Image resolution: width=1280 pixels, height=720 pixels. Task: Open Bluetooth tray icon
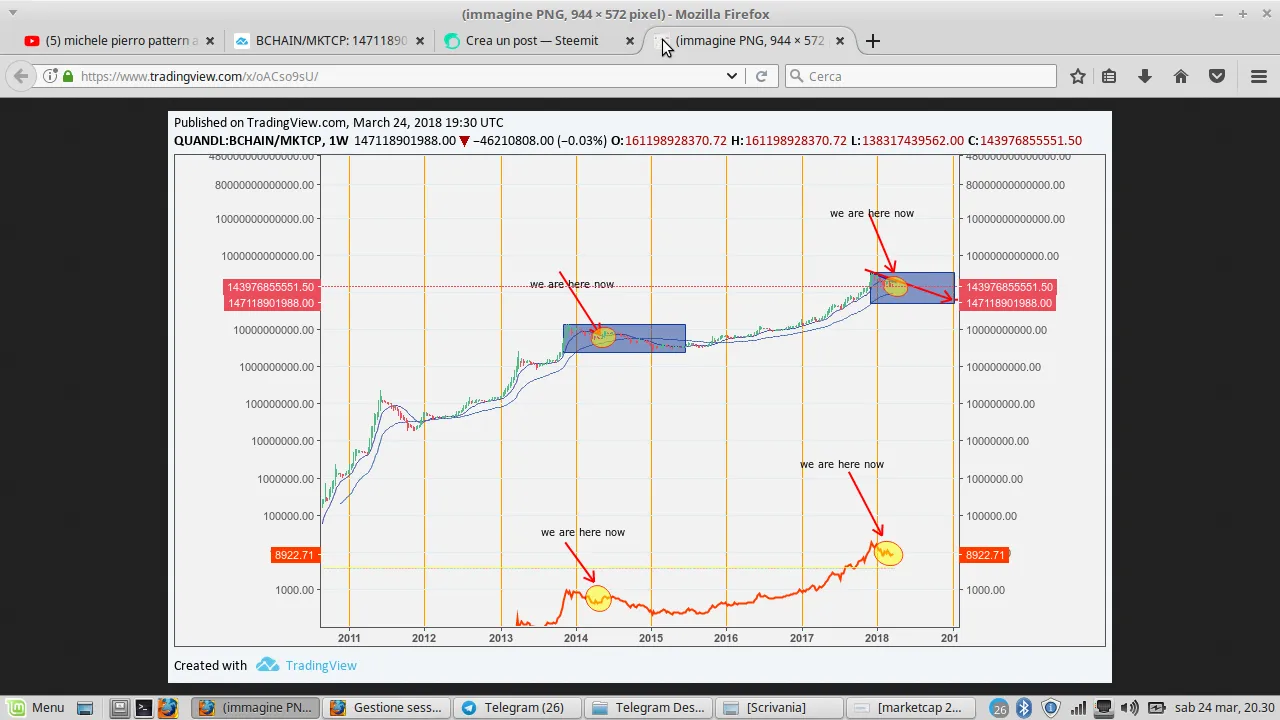(1024, 708)
